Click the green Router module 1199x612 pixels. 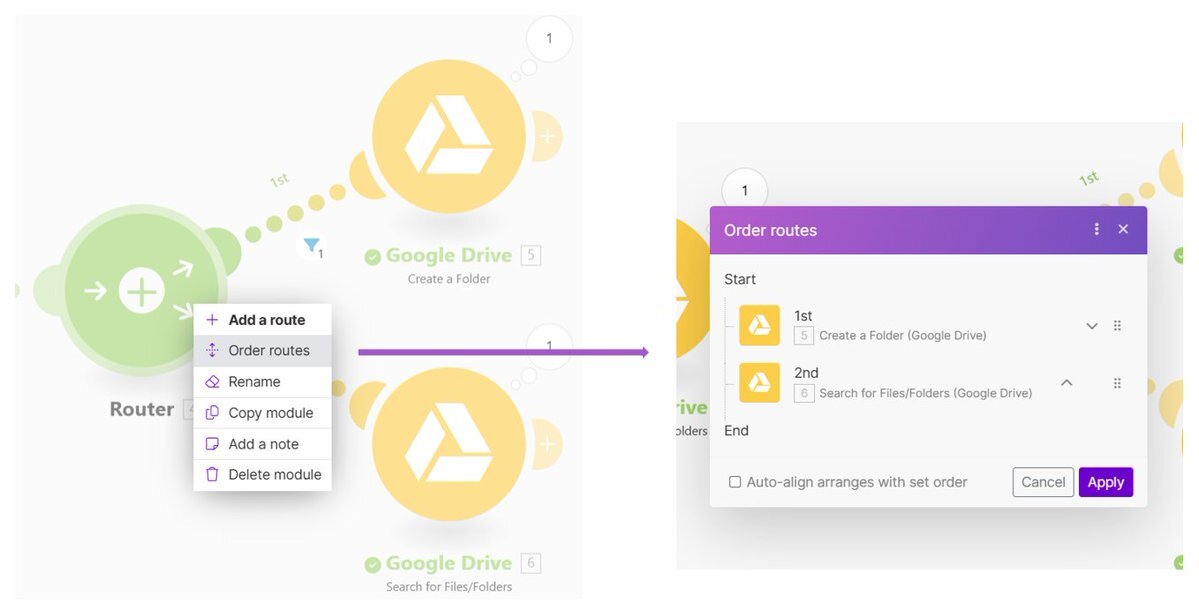[141, 291]
